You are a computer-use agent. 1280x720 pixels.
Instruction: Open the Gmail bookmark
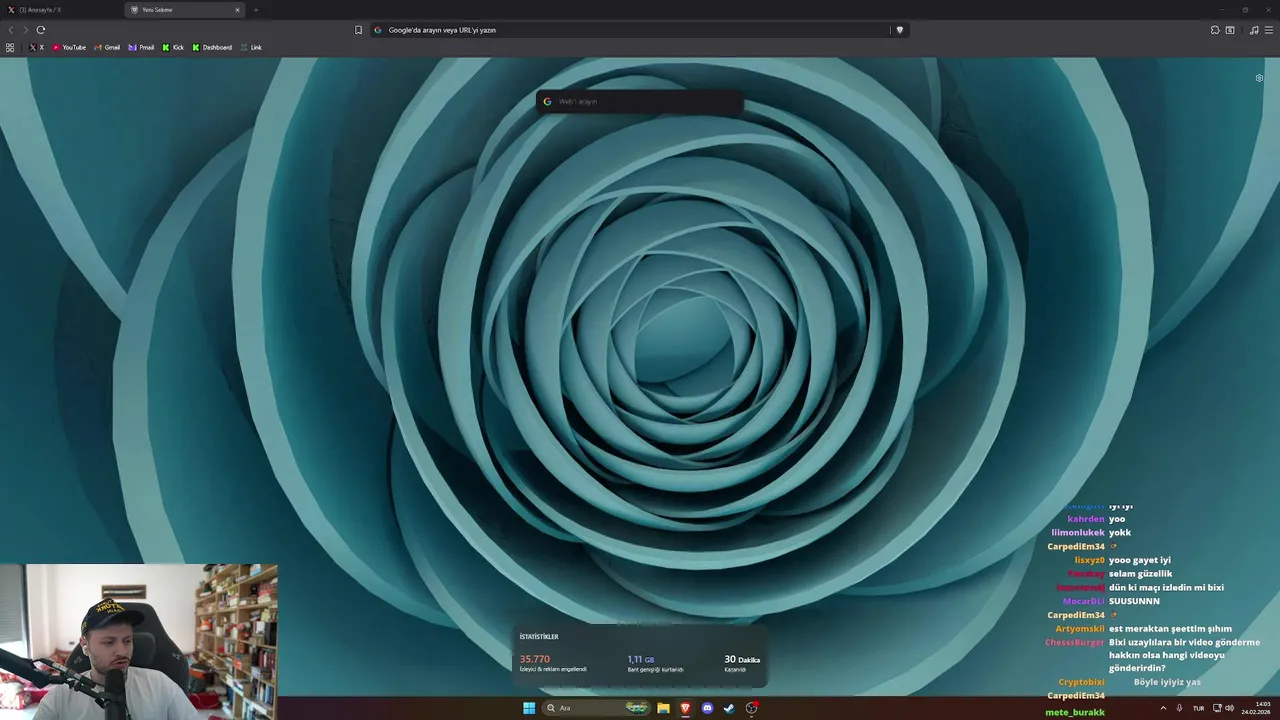107,47
